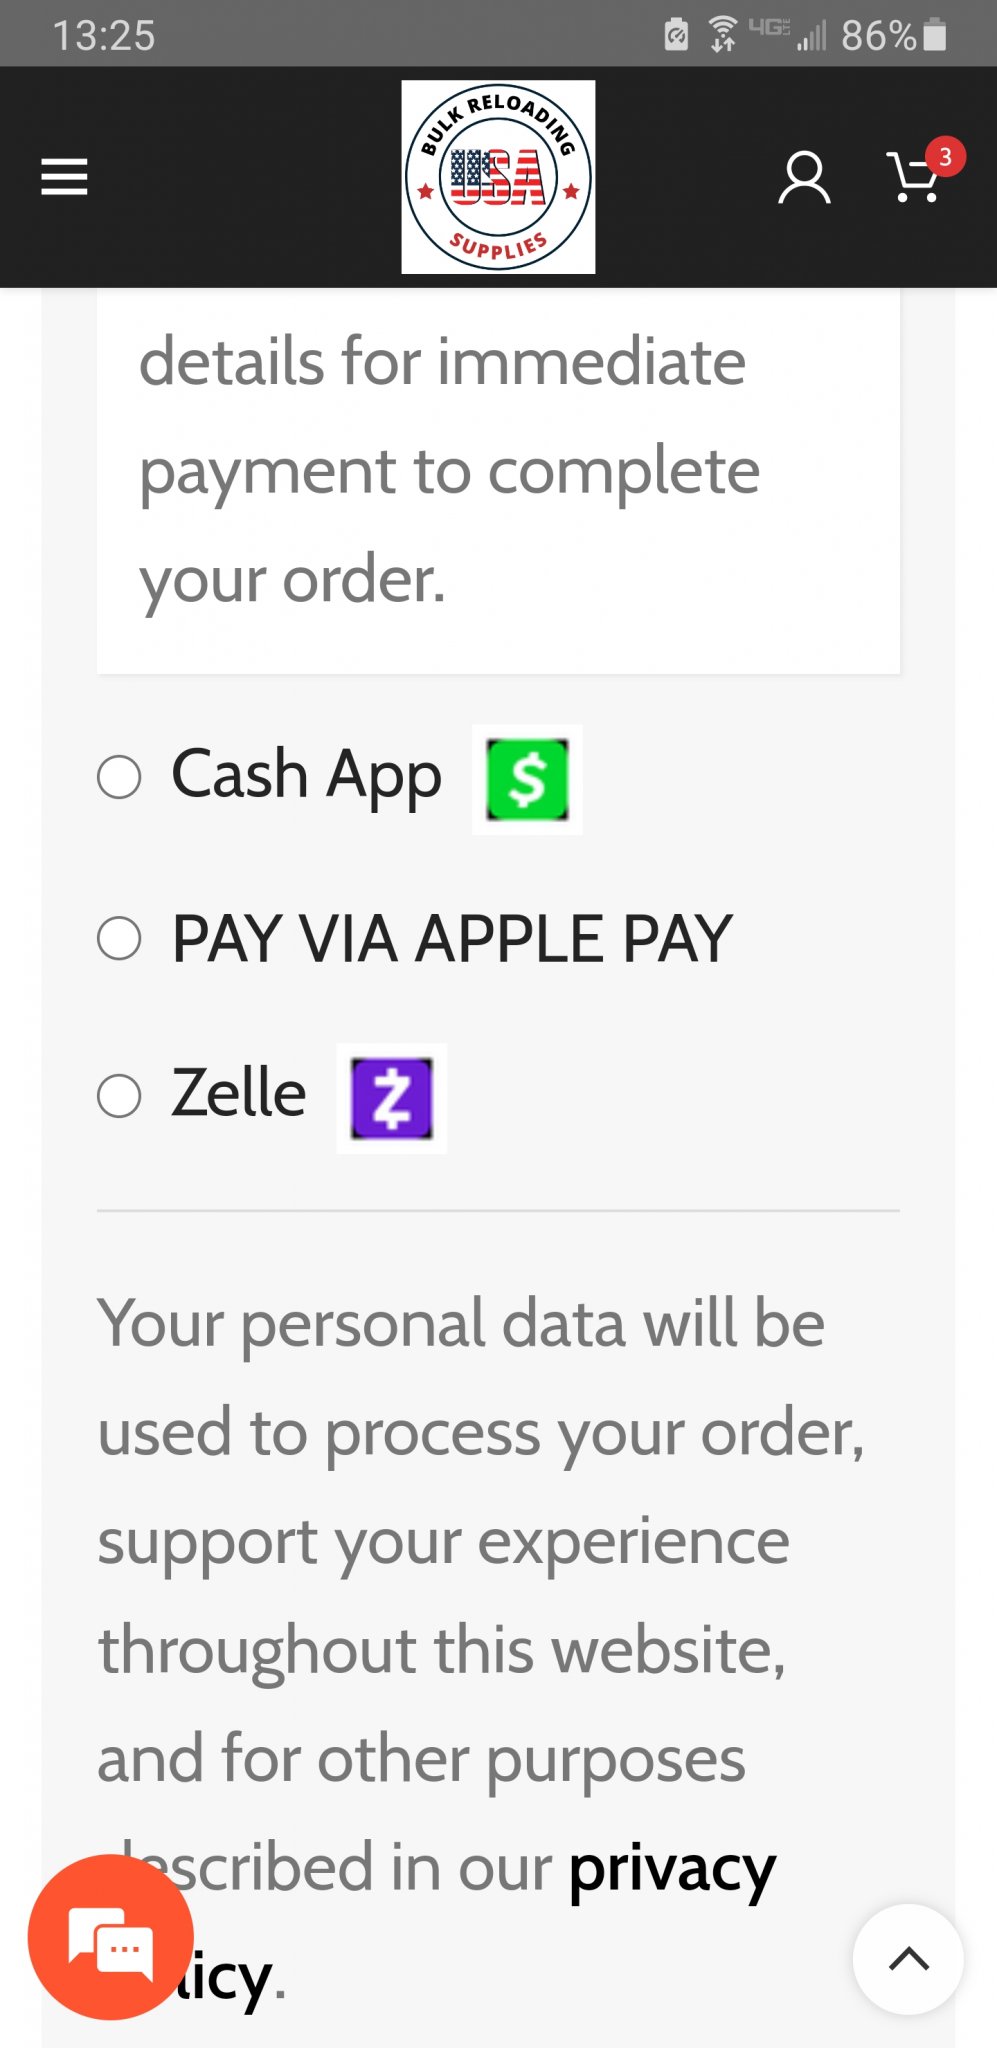
Task: Tap the Bulk Reloading Supplies logo
Action: 498,177
